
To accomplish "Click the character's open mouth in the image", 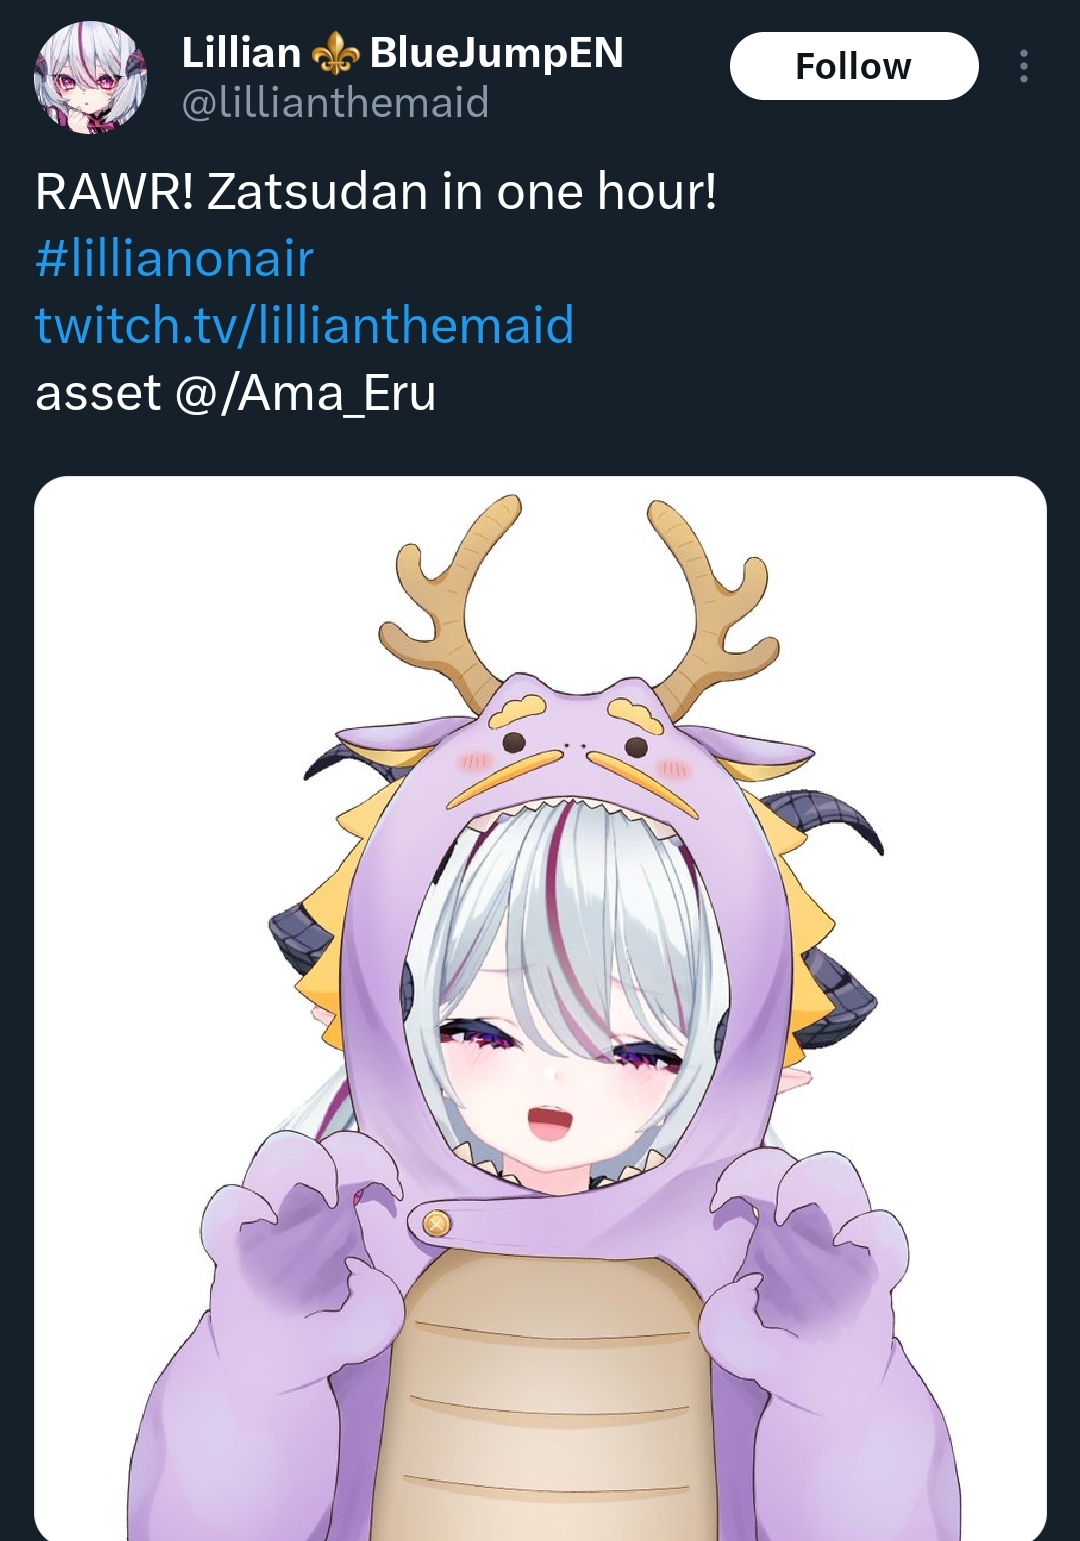I will point(548,1121).
